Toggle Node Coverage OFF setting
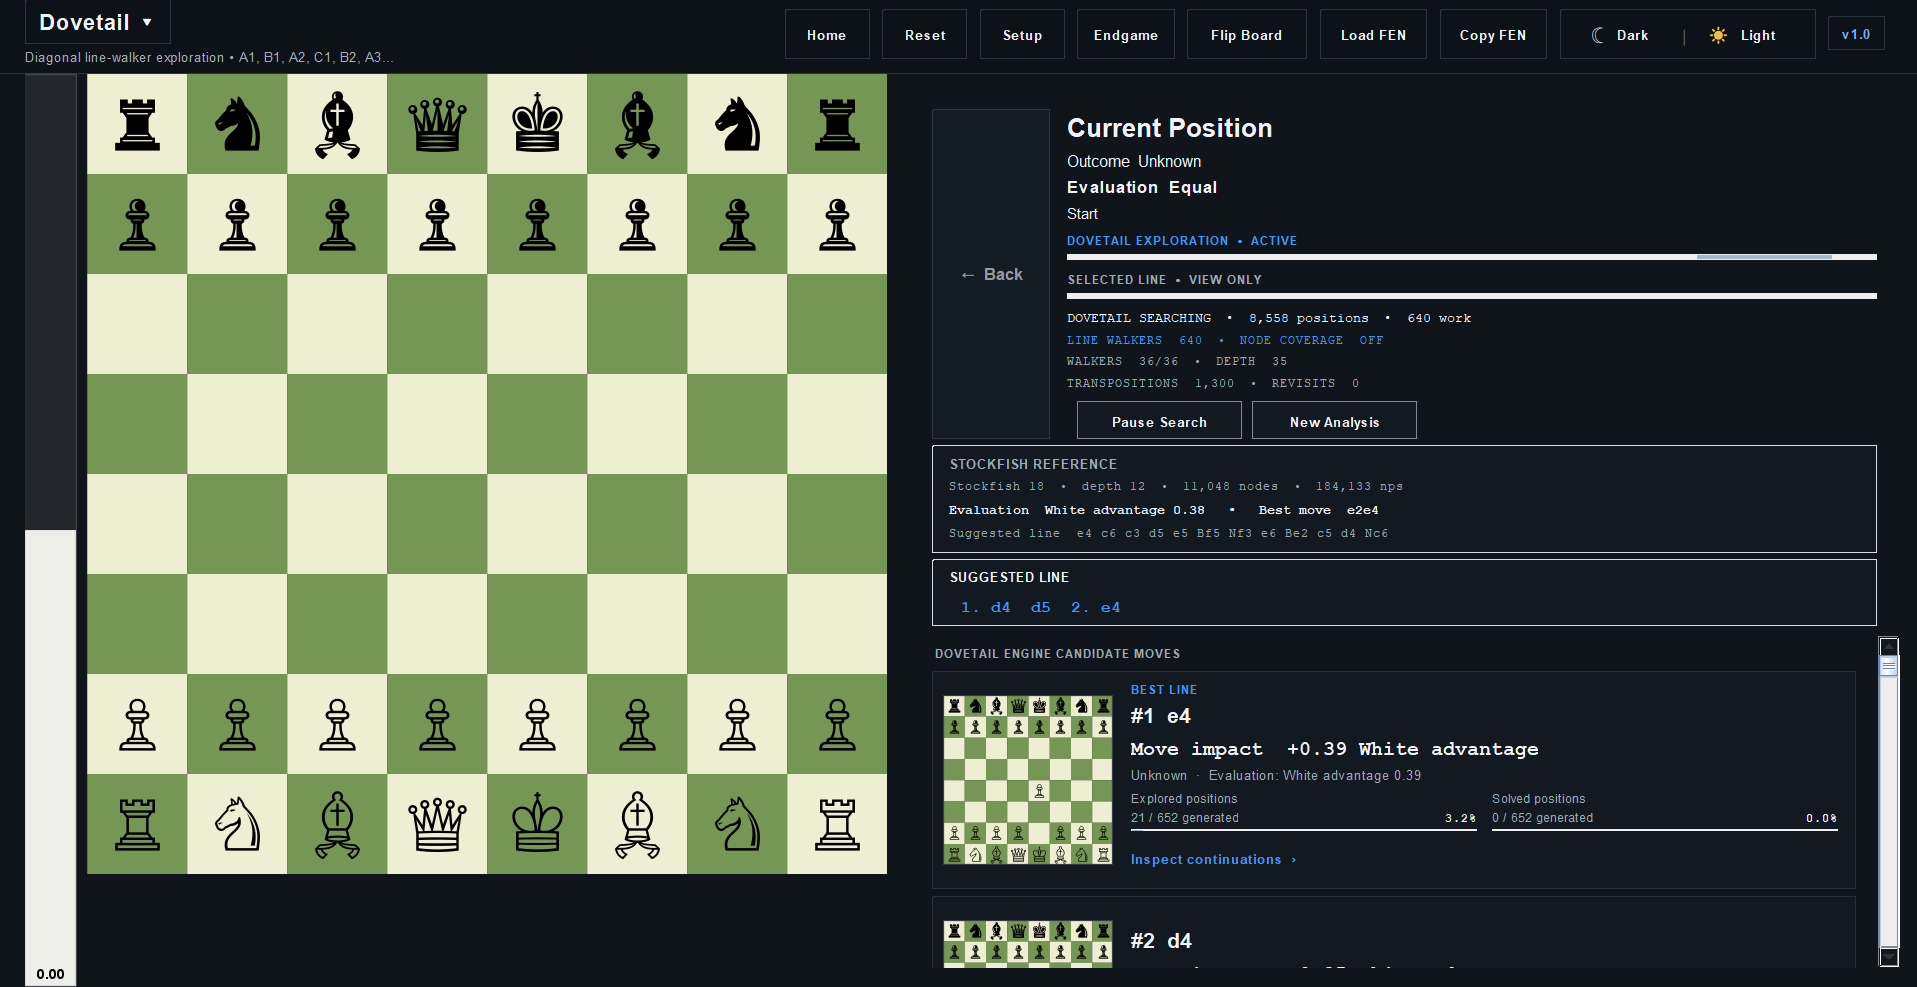The height and width of the screenshot is (987, 1917). pyautogui.click(x=1311, y=340)
